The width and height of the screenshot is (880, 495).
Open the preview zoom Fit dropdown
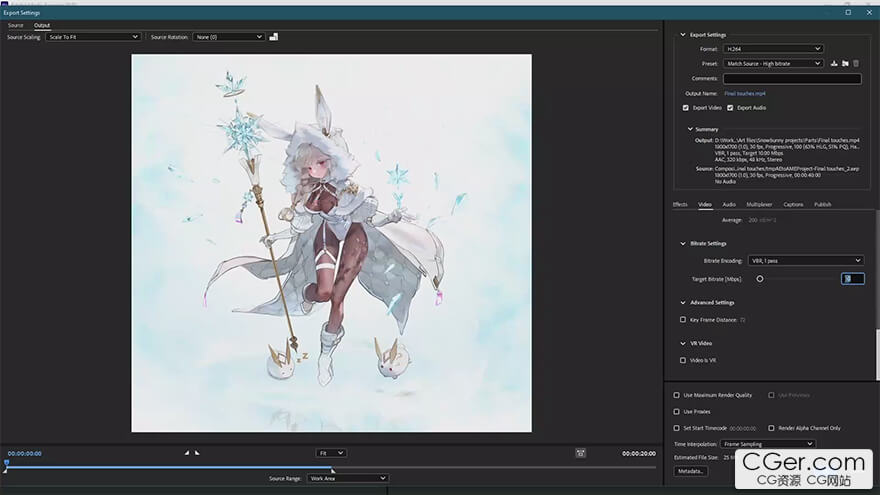(331, 453)
